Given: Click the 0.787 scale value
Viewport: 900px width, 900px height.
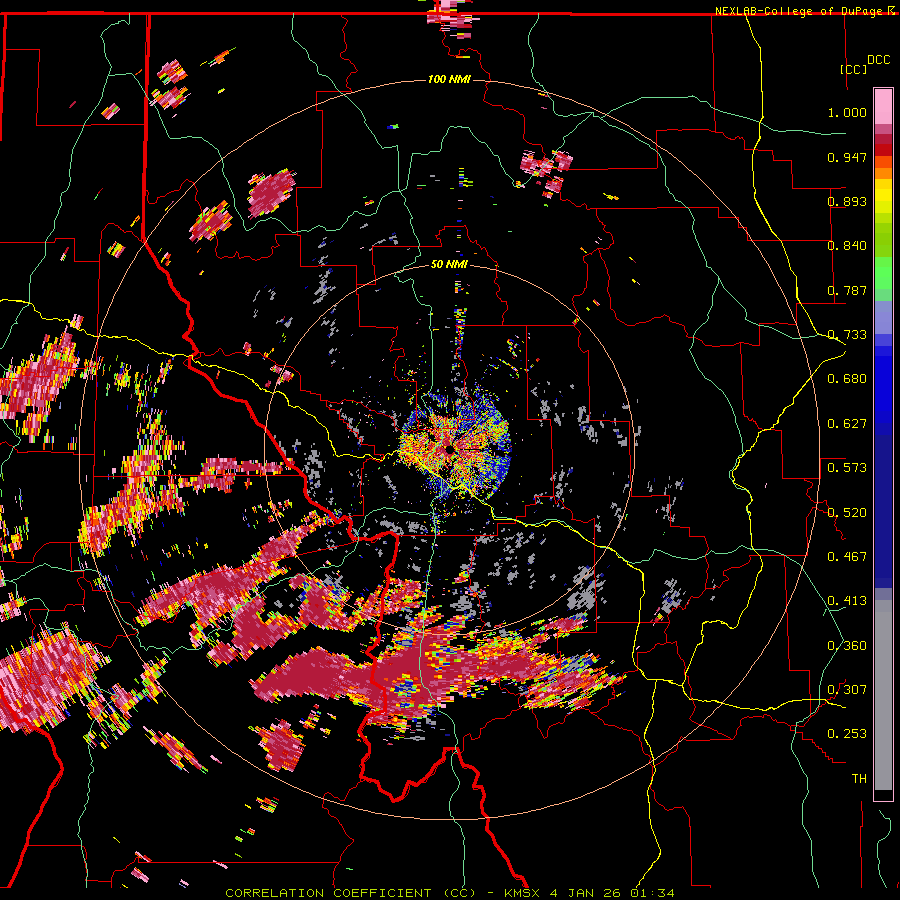Looking at the screenshot, I should tap(847, 290).
